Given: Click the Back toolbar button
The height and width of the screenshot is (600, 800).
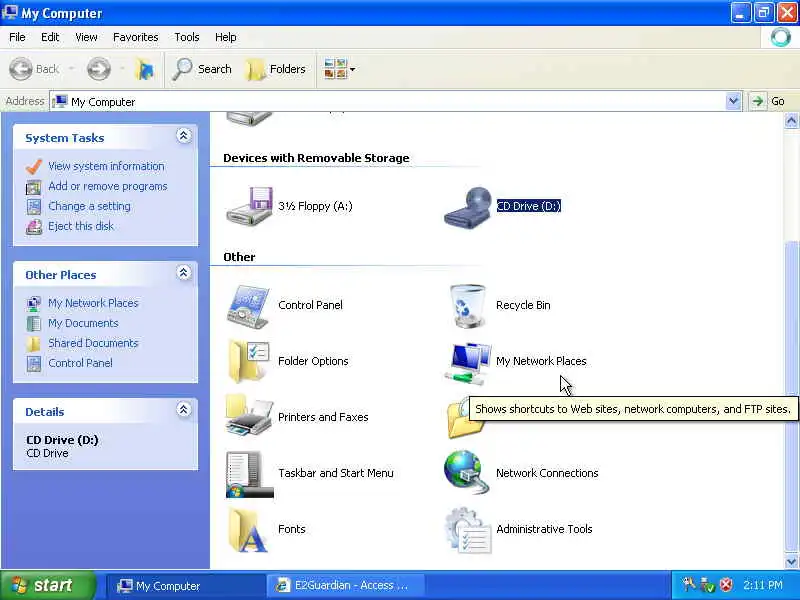Looking at the screenshot, I should coord(34,69).
